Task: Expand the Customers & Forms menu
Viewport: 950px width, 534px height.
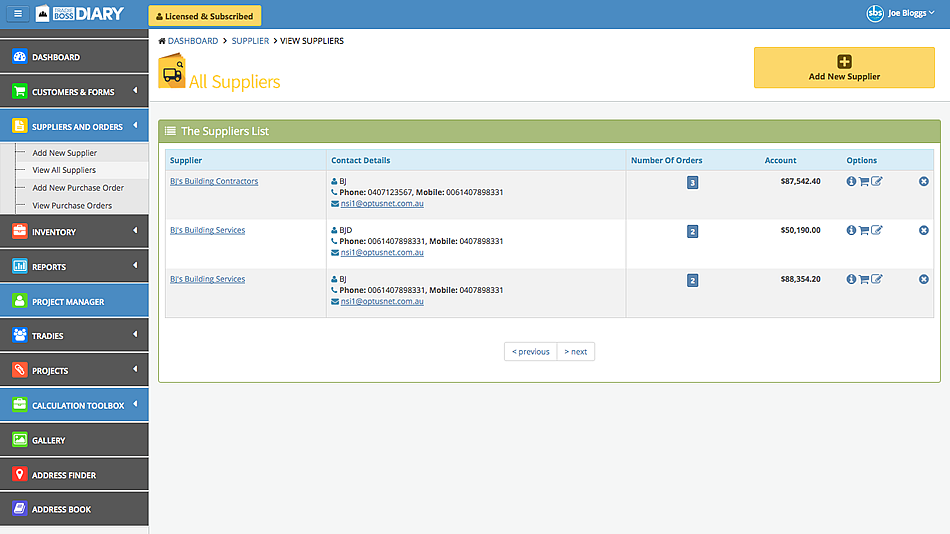Action: tap(73, 92)
